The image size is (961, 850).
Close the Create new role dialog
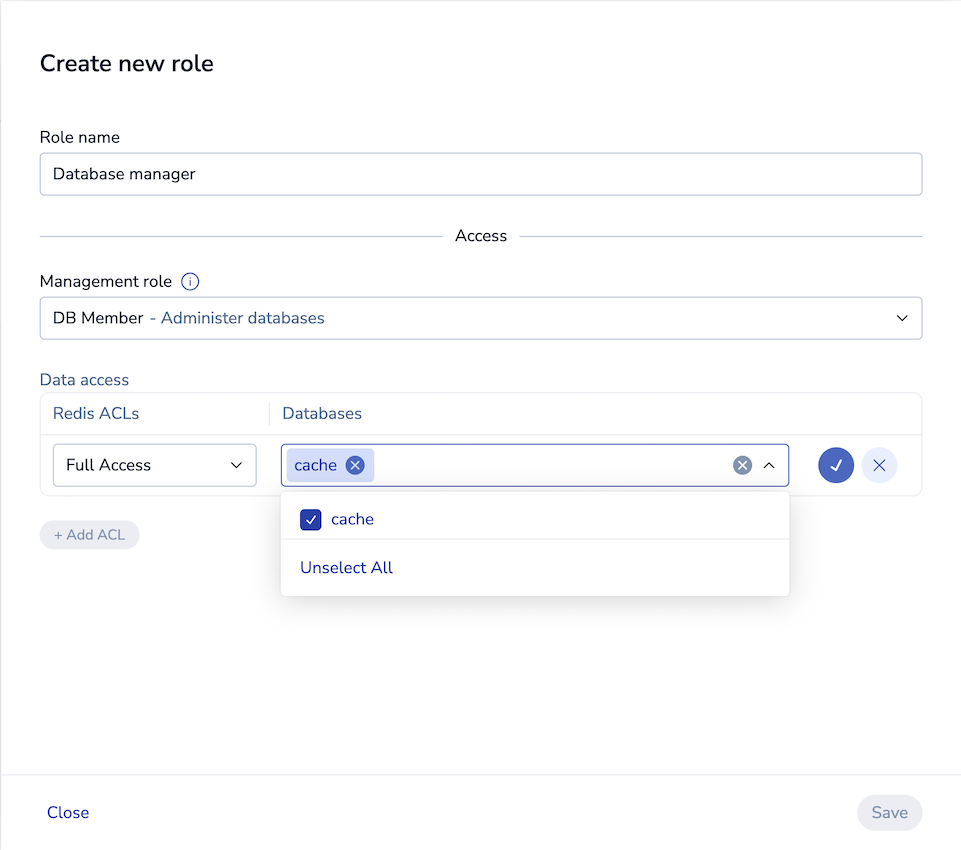(x=67, y=812)
